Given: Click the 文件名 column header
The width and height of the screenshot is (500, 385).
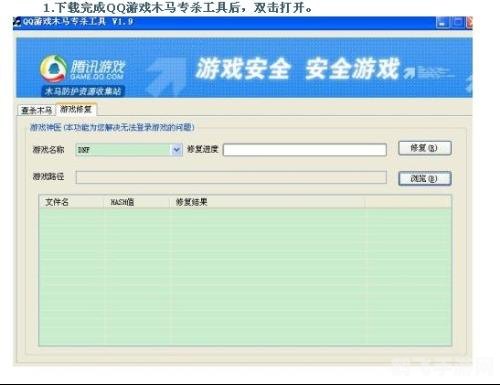Looking at the screenshot, I should point(72,202).
